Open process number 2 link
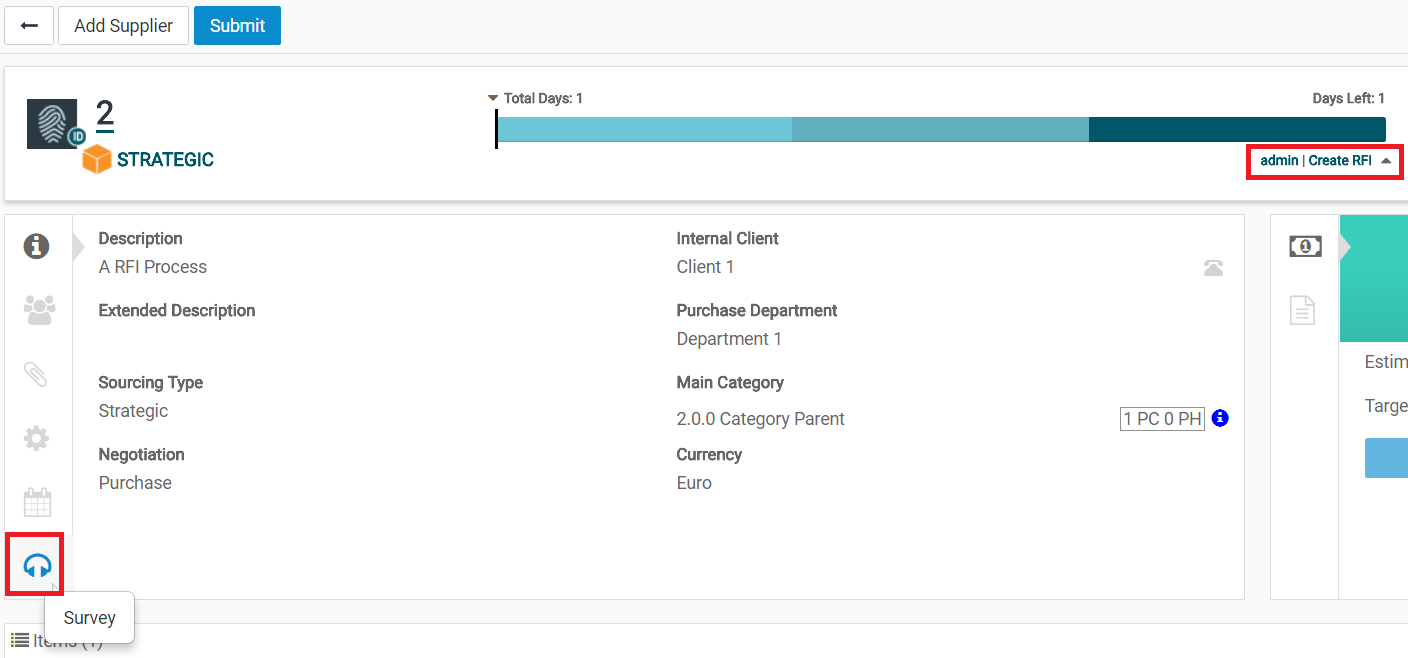 [105, 114]
